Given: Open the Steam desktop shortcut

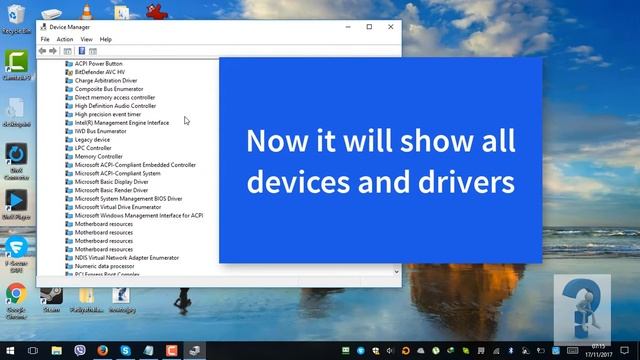Looking at the screenshot, I should click(x=51, y=300).
